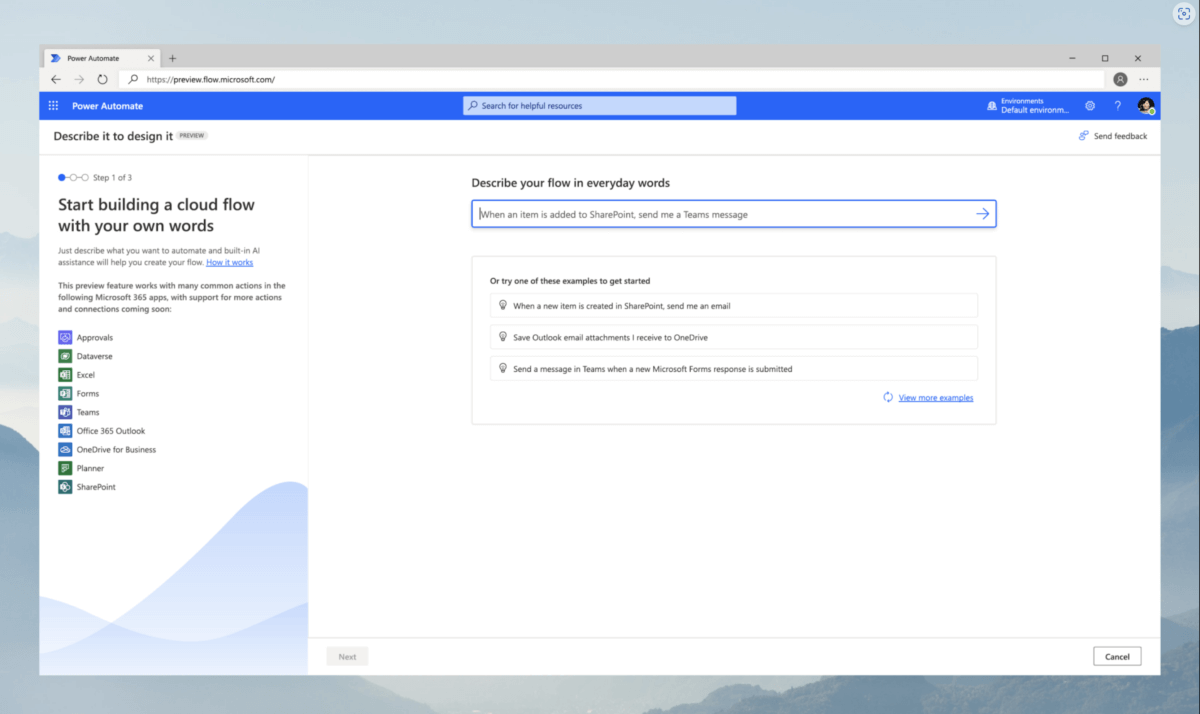Click the browser forward arrow
The height and width of the screenshot is (714, 1200).
tap(79, 79)
